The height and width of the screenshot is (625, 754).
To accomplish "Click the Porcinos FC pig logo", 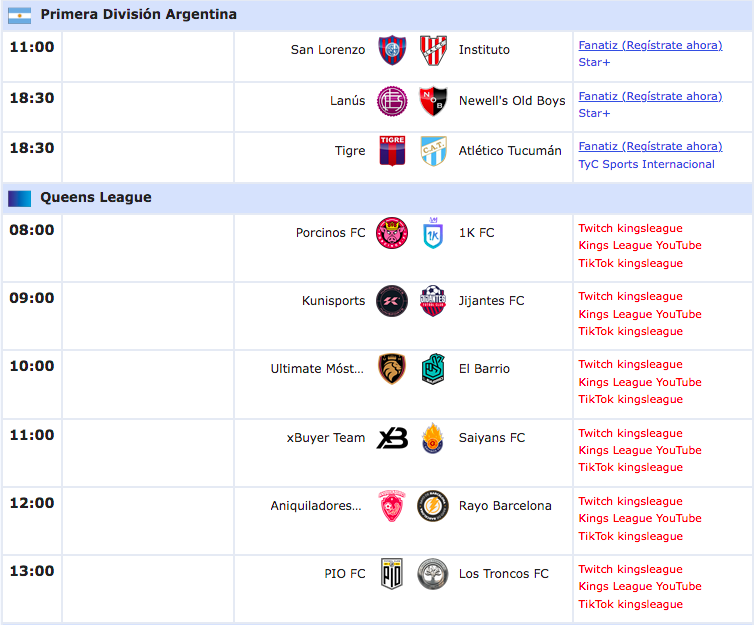I will click(392, 233).
